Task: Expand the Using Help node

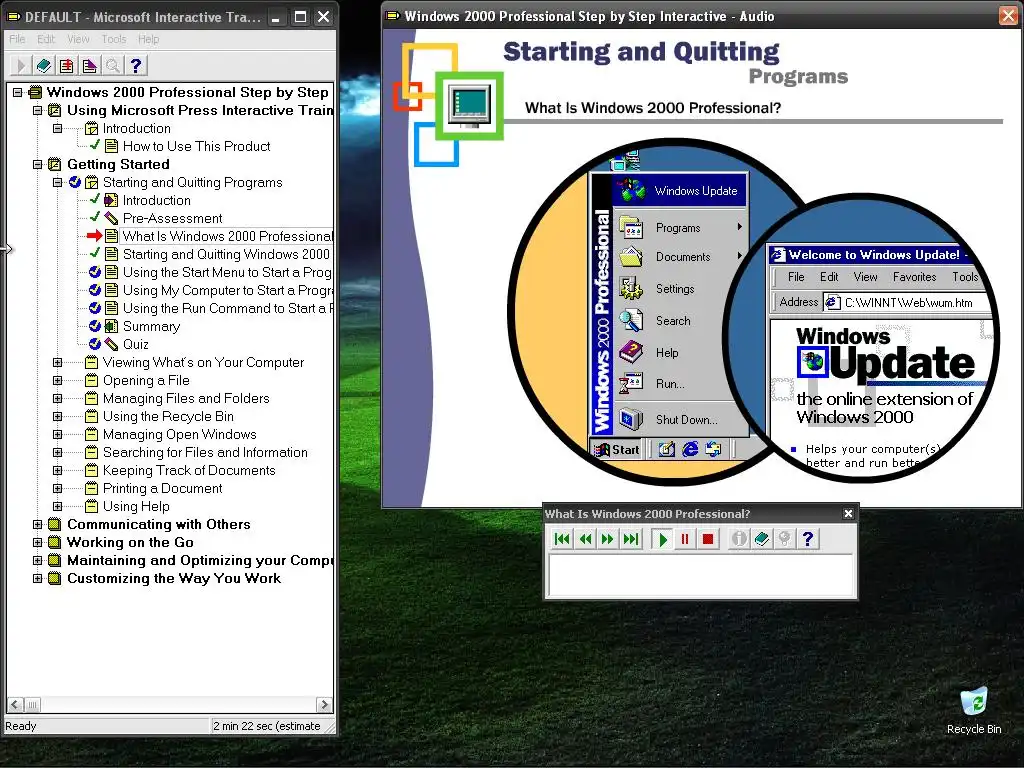Action: coord(57,505)
